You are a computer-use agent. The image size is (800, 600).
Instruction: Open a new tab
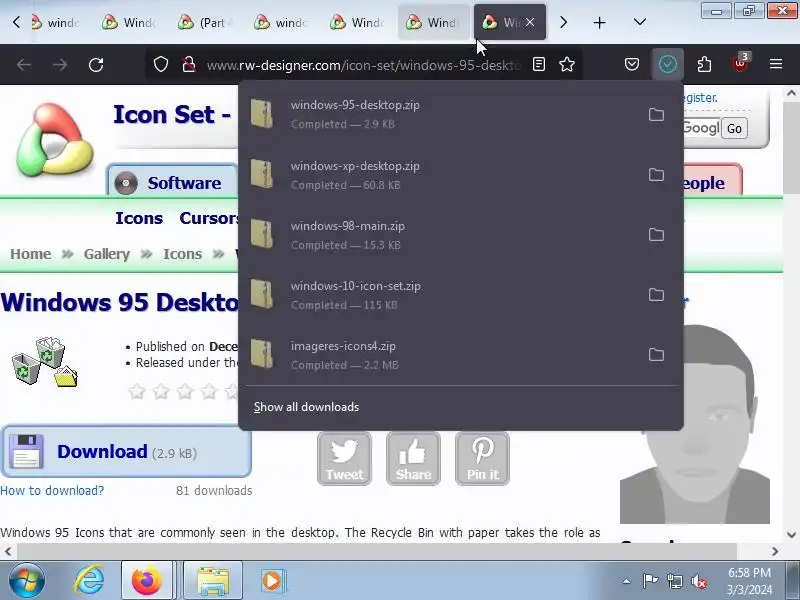[599, 22]
